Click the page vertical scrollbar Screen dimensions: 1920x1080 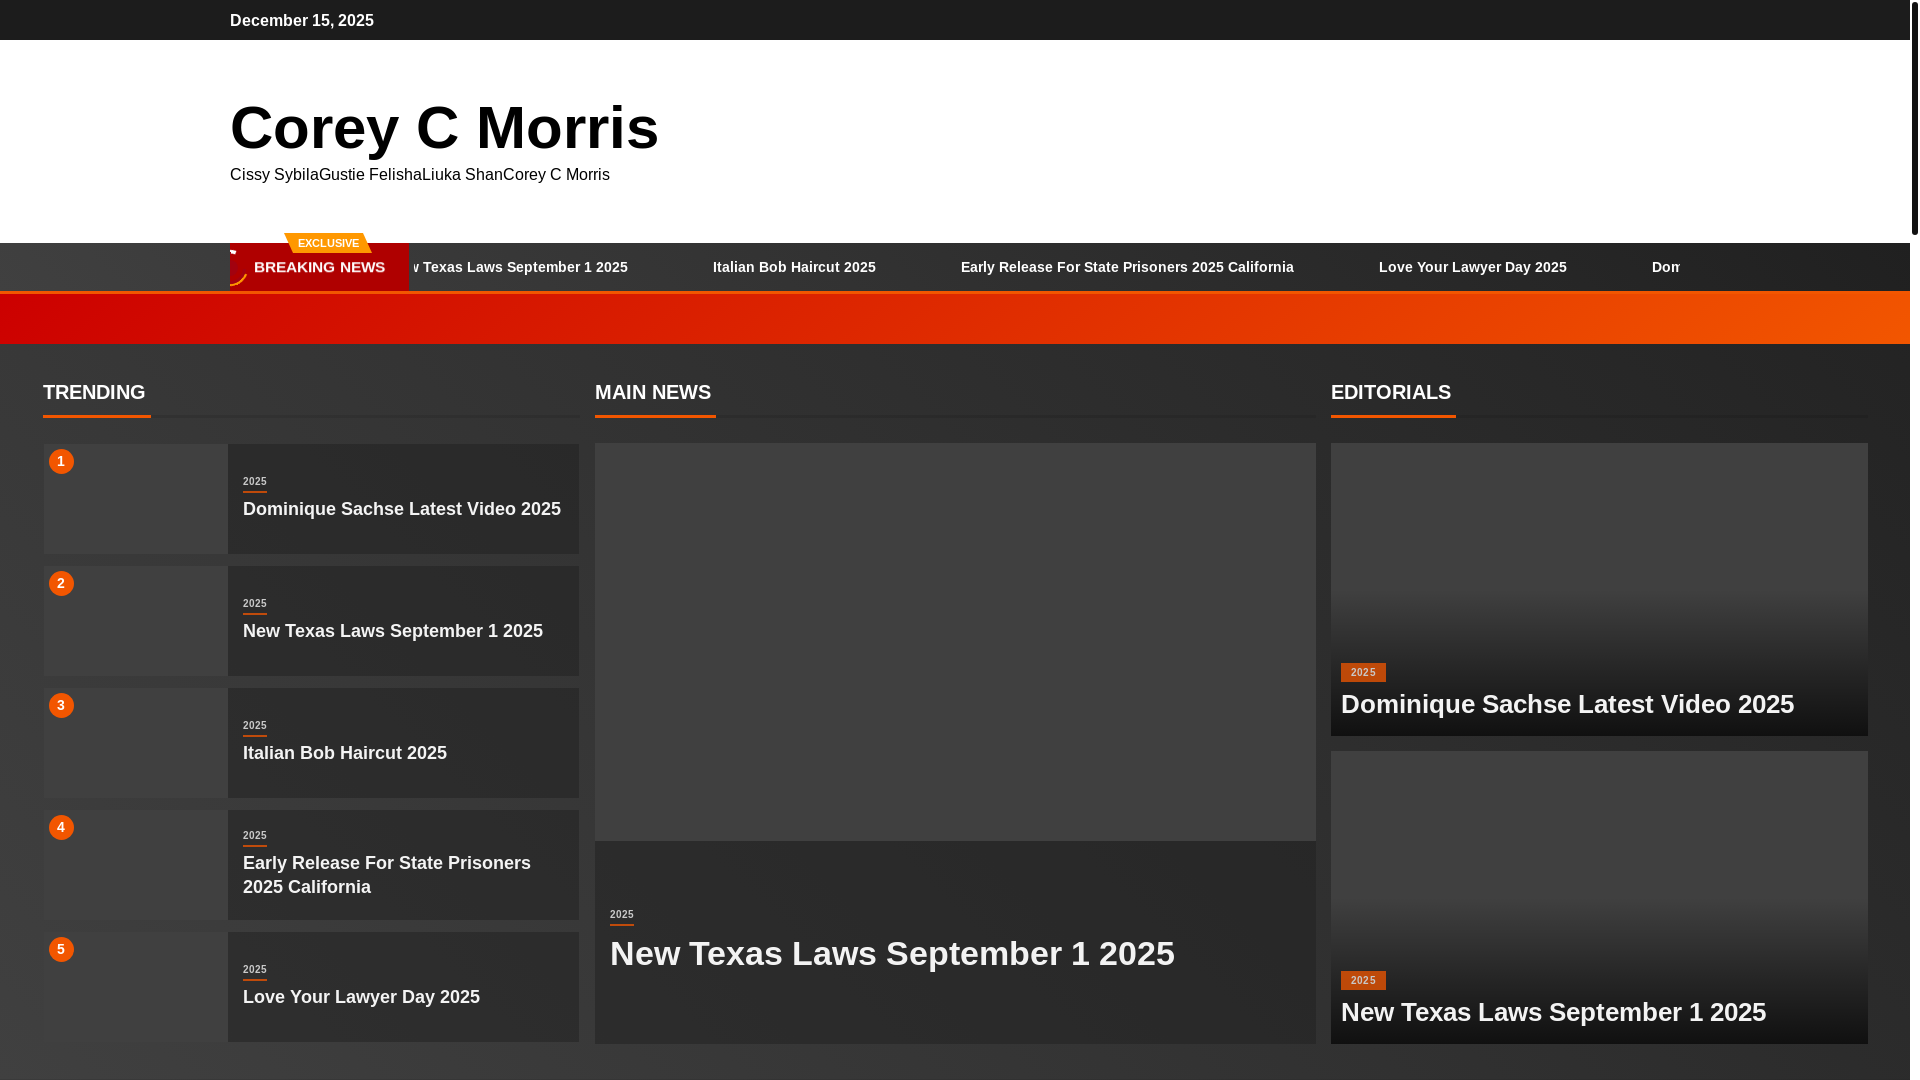[x=1915, y=118]
